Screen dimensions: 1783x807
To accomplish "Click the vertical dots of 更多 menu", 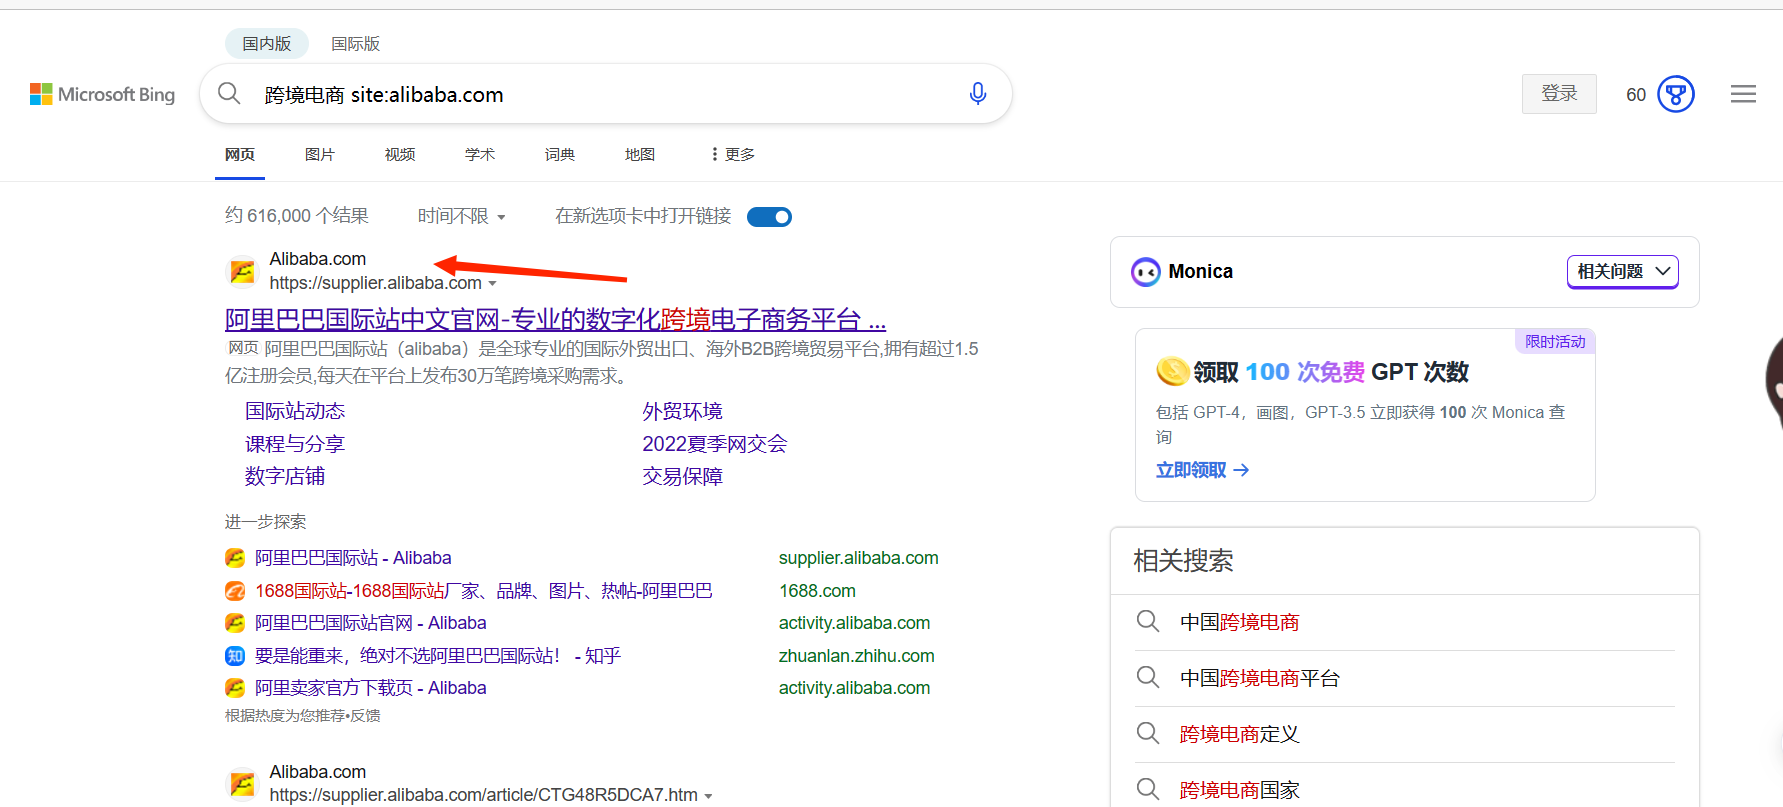I will tap(714, 154).
